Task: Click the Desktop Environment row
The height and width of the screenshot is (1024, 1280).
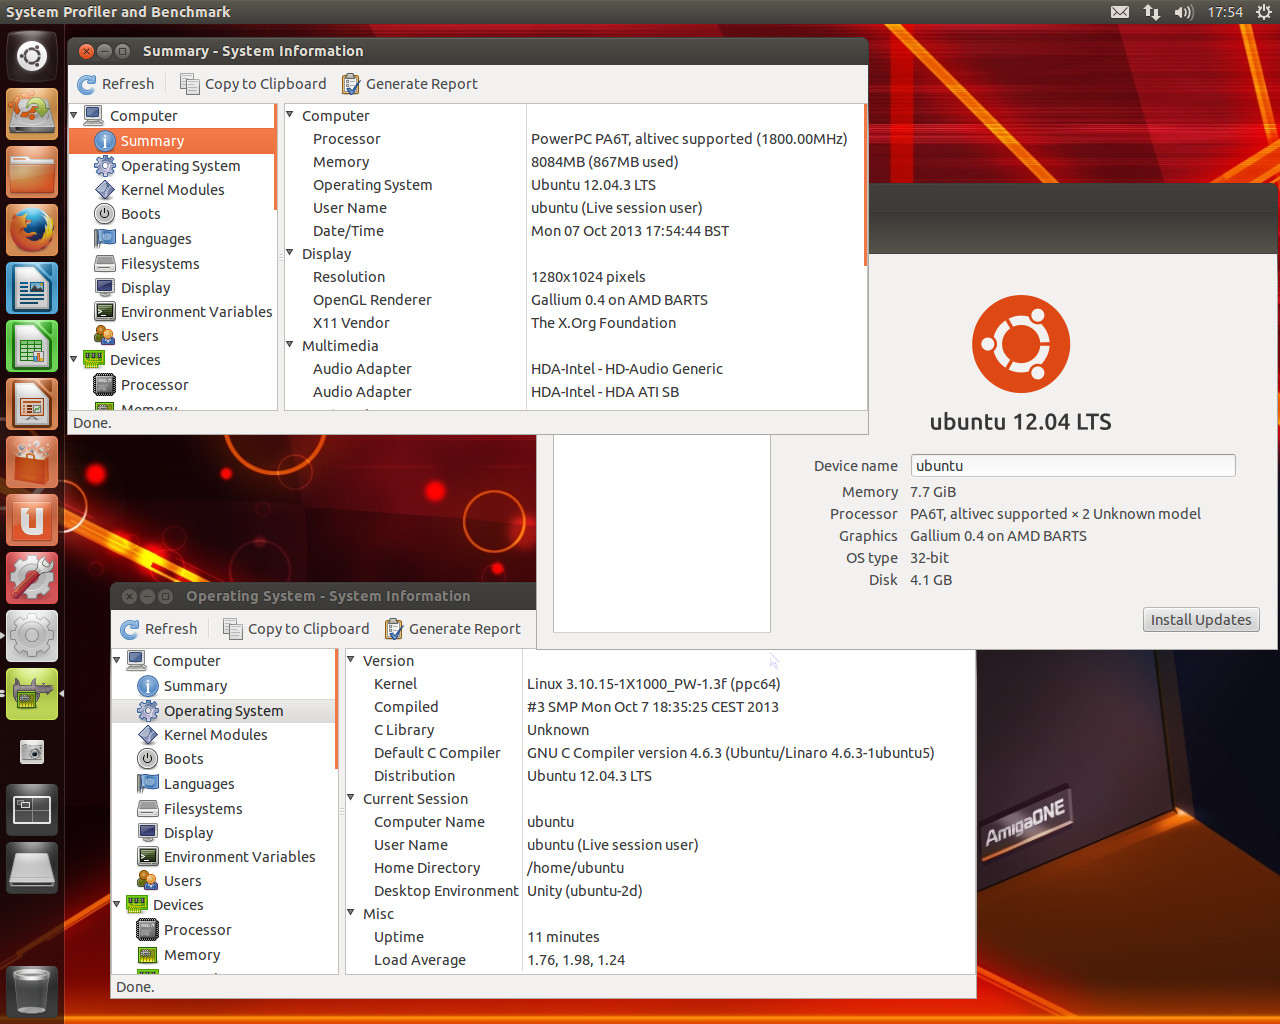Action: (x=660, y=891)
